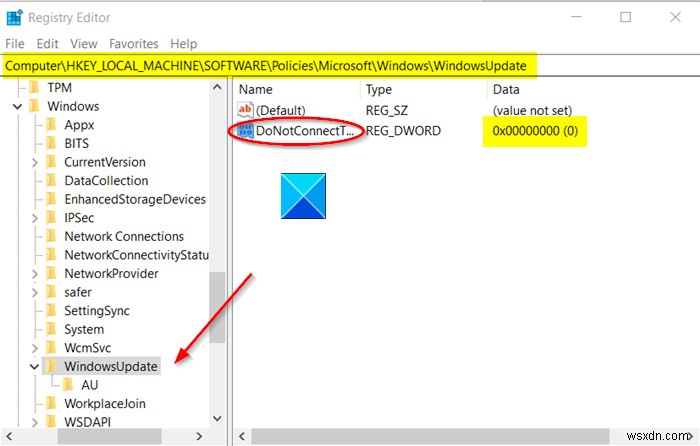Select the Network Connections folder icon
Image resolution: width=700 pixels, height=446 pixels.
coord(51,236)
